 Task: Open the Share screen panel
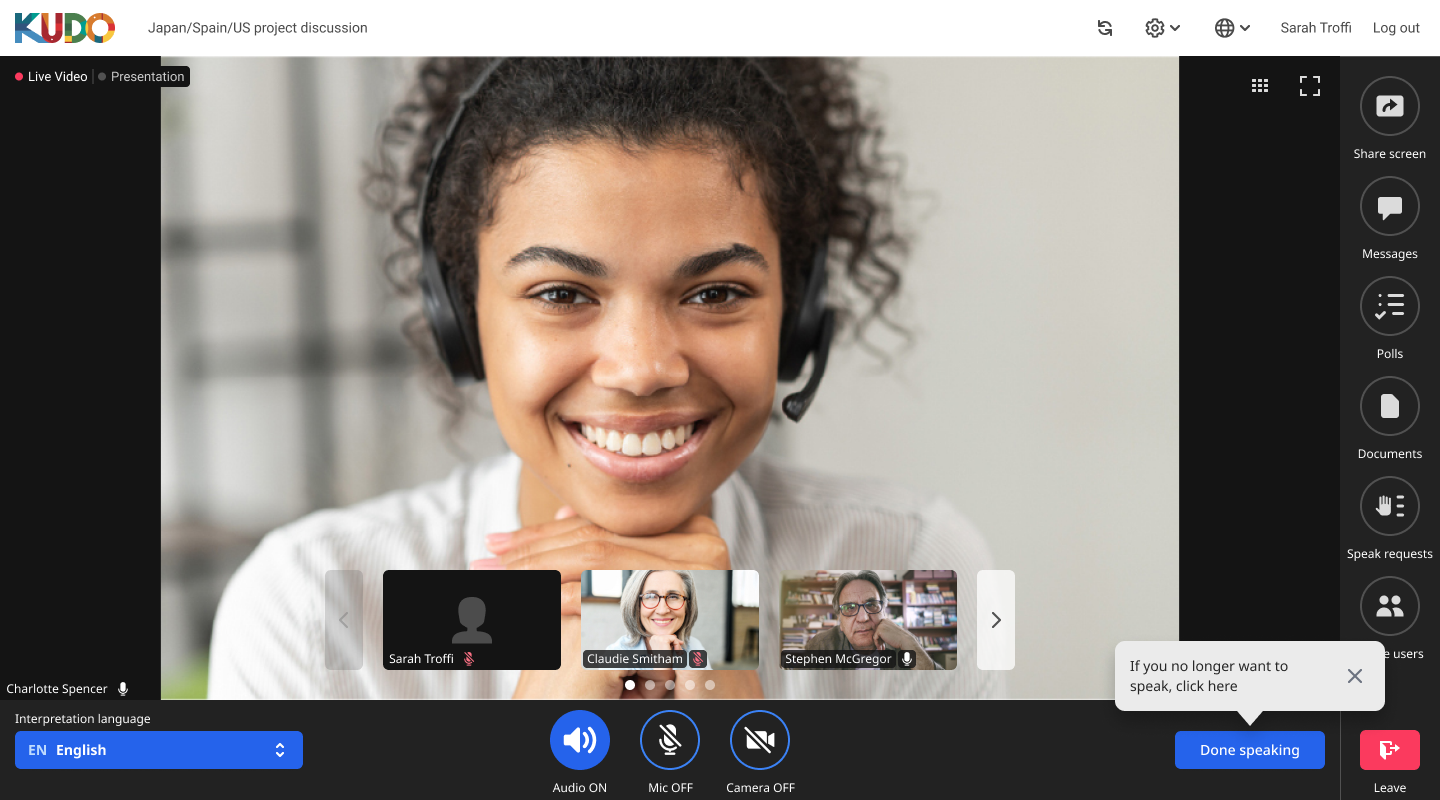1390,106
